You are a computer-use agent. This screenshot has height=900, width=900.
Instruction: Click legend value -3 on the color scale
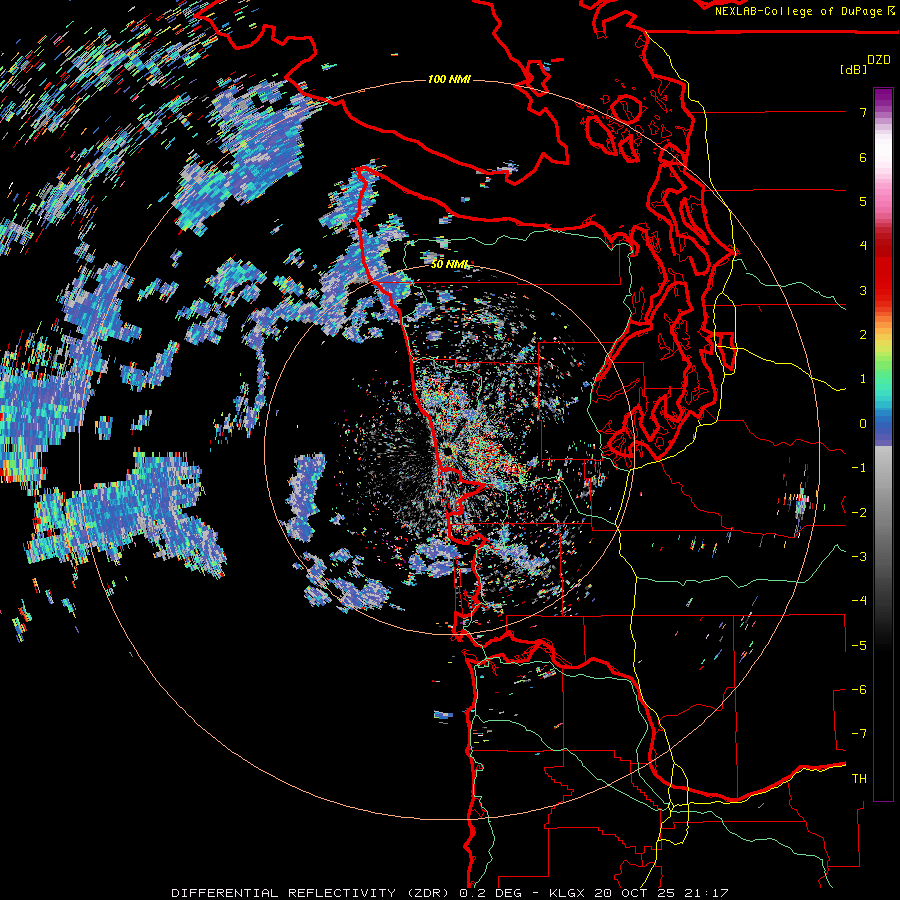point(859,557)
